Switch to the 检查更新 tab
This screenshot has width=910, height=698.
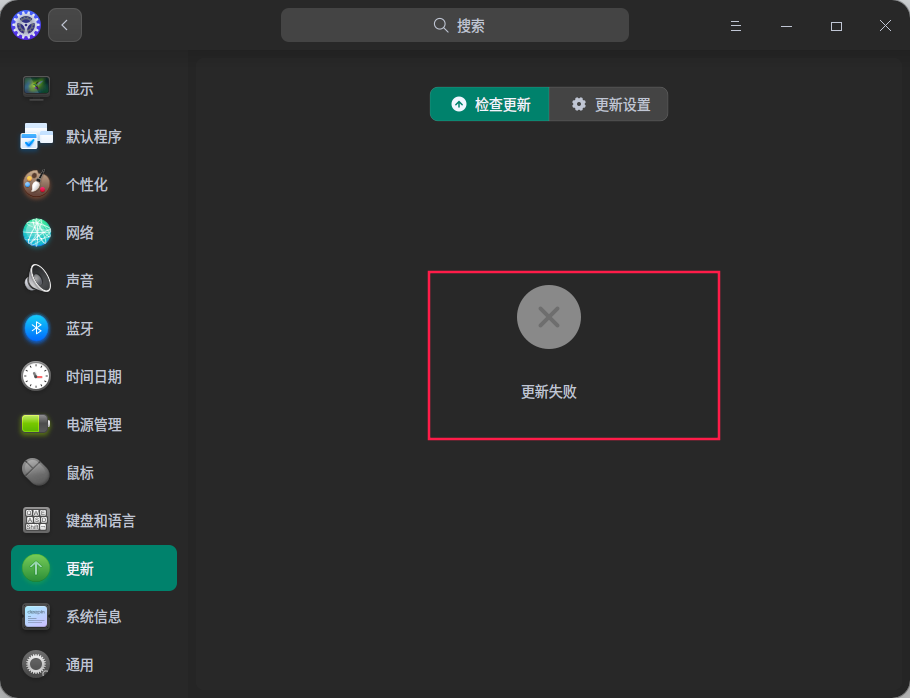click(490, 104)
